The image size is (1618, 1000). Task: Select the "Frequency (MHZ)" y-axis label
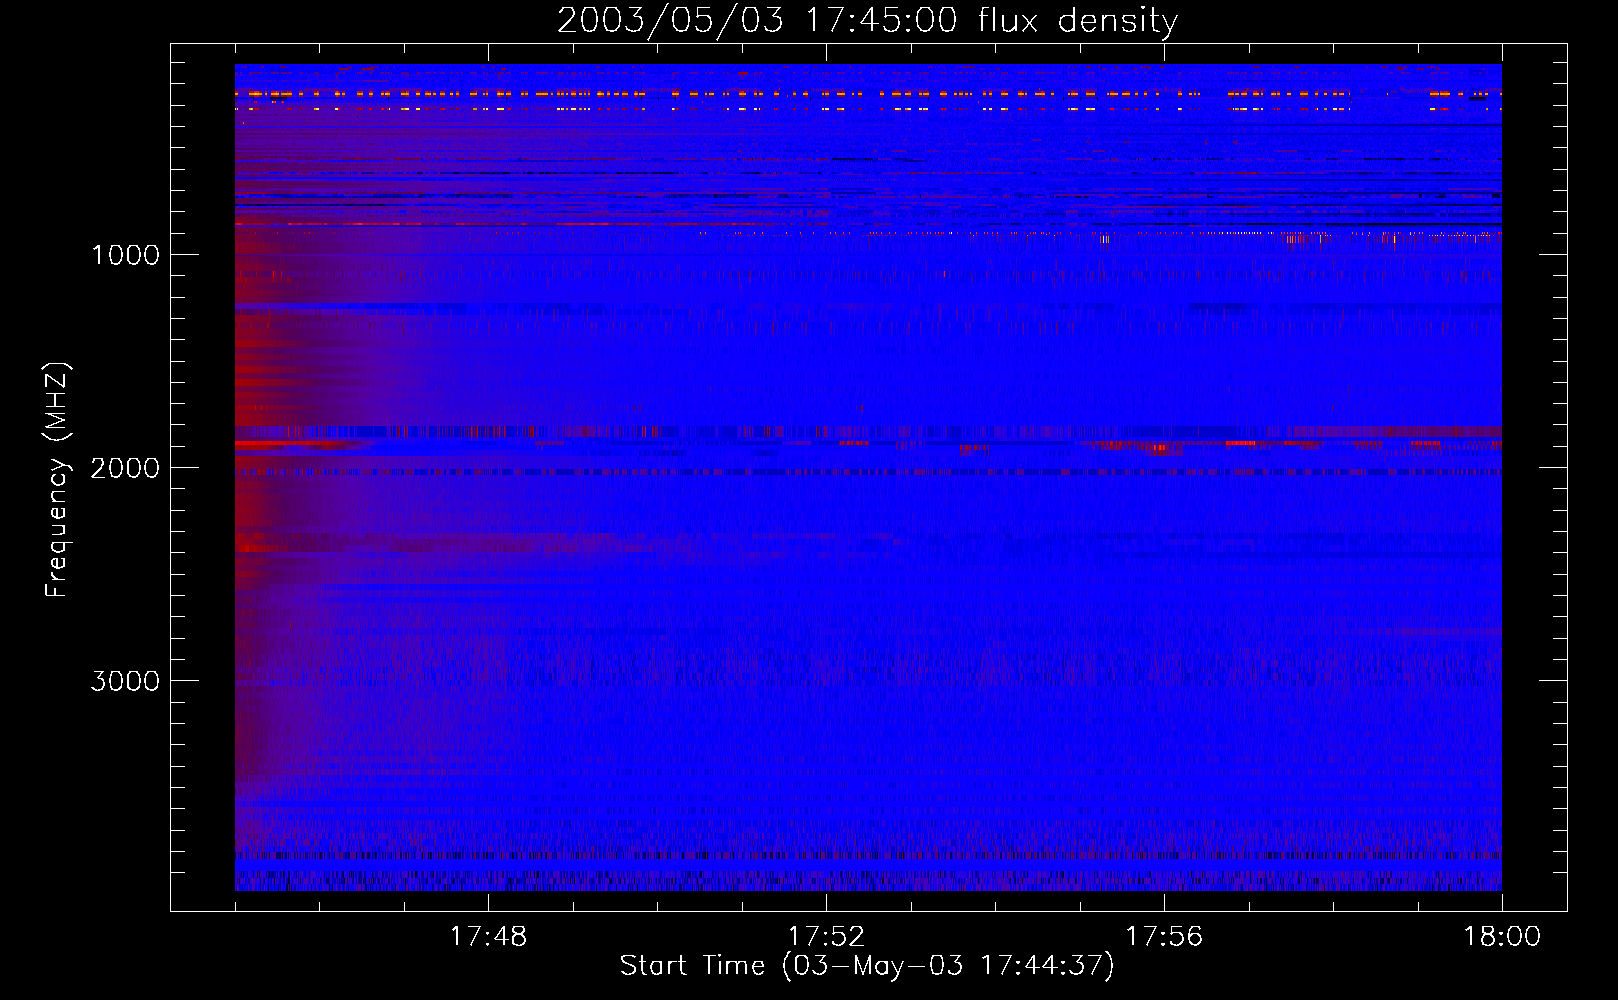[x=58, y=480]
